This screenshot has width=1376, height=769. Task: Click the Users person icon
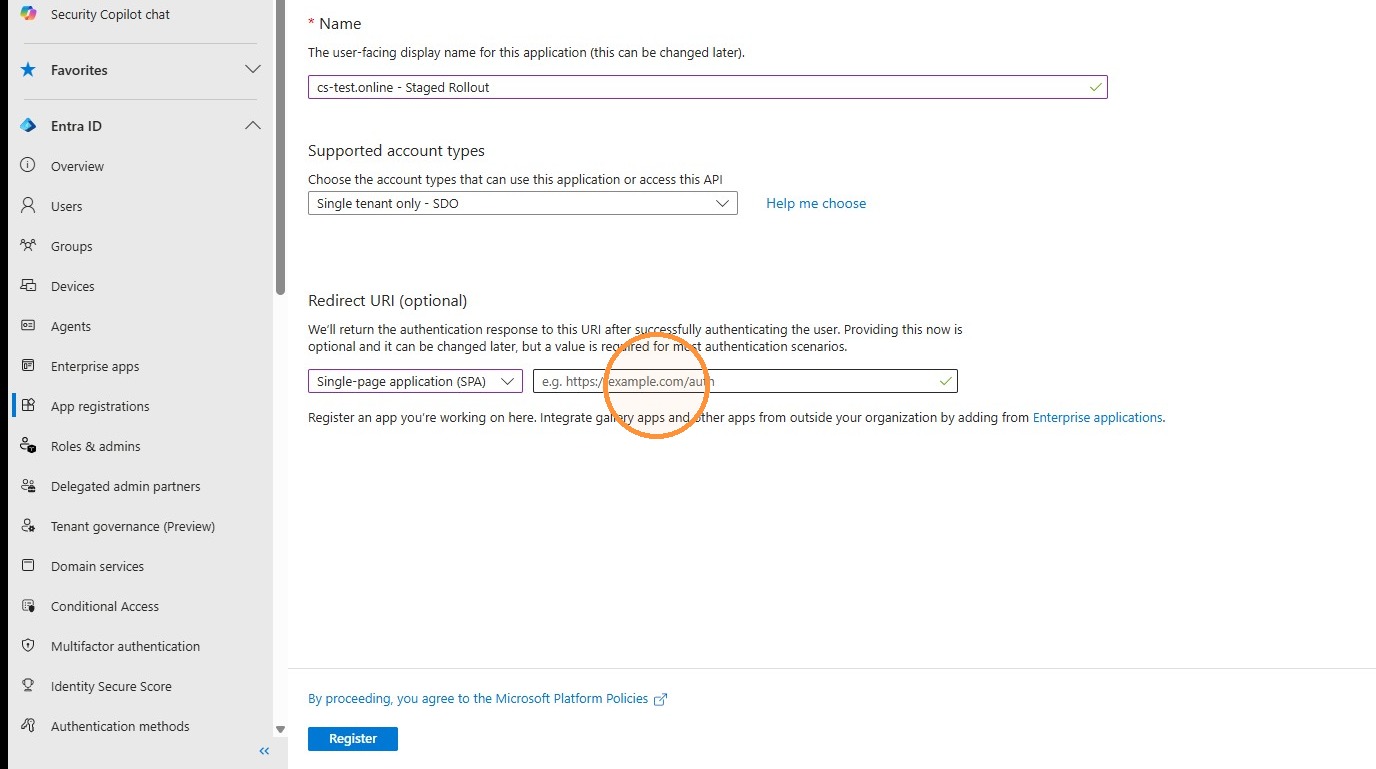(28, 206)
